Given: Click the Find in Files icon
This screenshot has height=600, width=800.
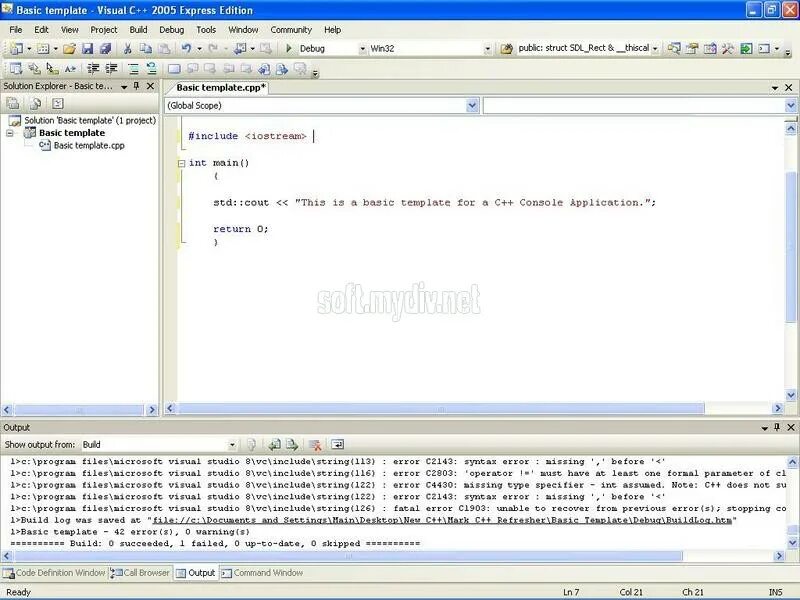Looking at the screenshot, I should 506,48.
